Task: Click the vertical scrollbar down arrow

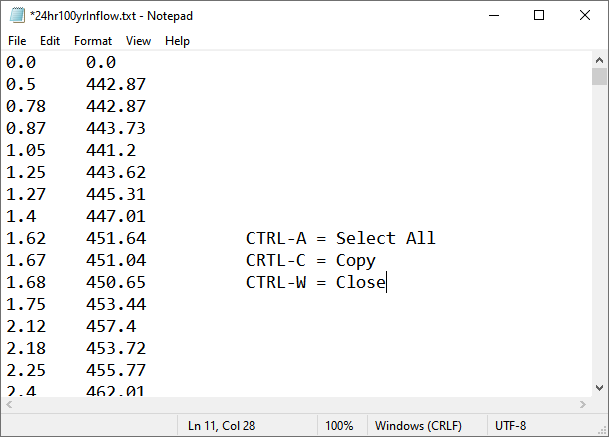Action: (599, 388)
